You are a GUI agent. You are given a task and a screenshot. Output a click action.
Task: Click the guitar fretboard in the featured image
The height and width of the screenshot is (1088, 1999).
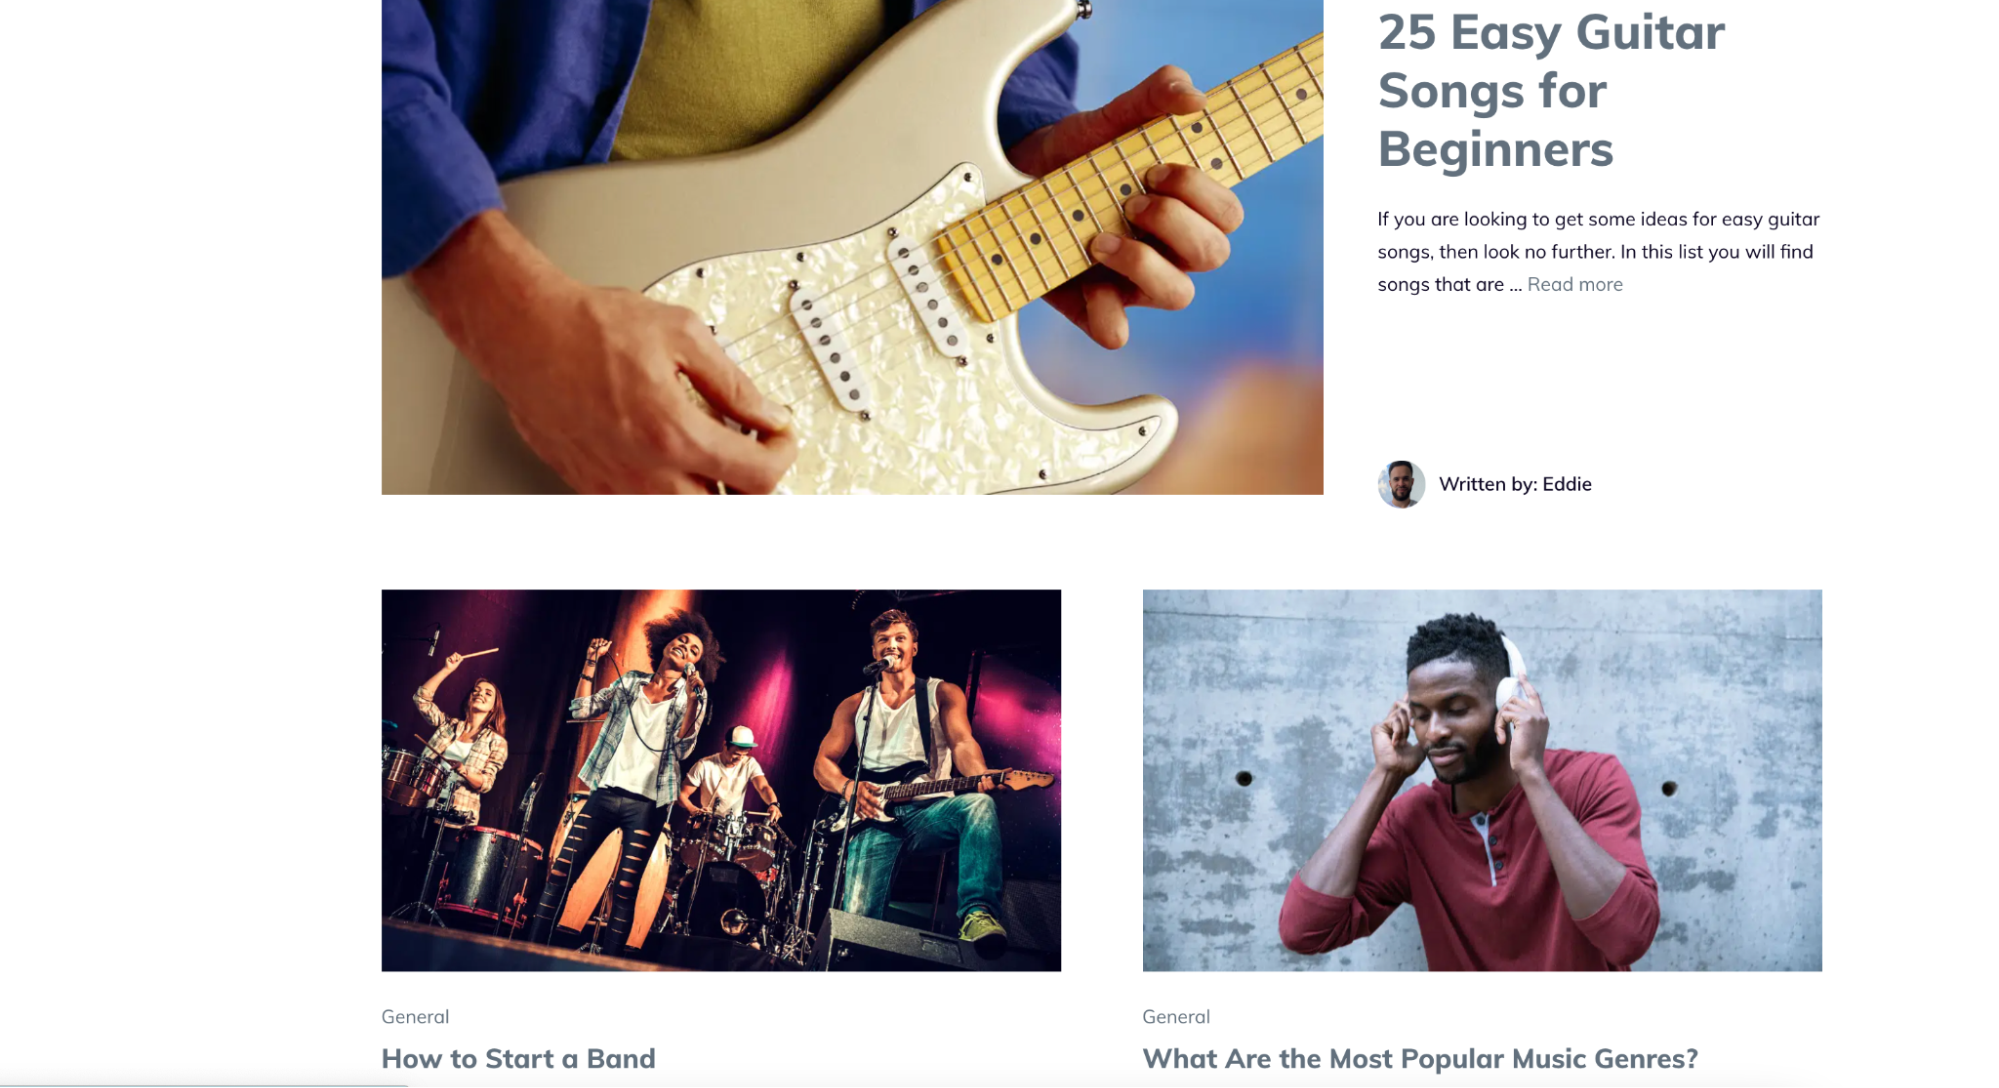pos(1130,180)
